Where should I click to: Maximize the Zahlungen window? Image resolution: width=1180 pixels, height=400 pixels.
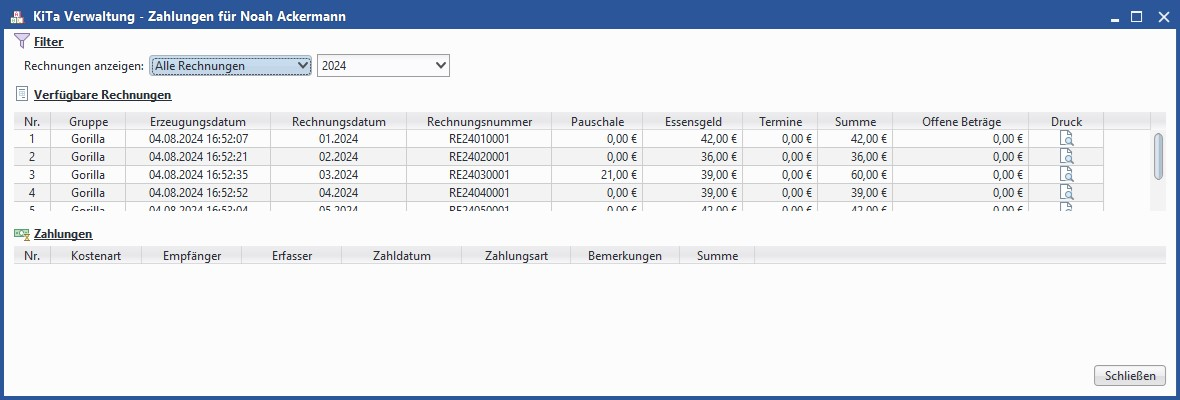click(1136, 17)
